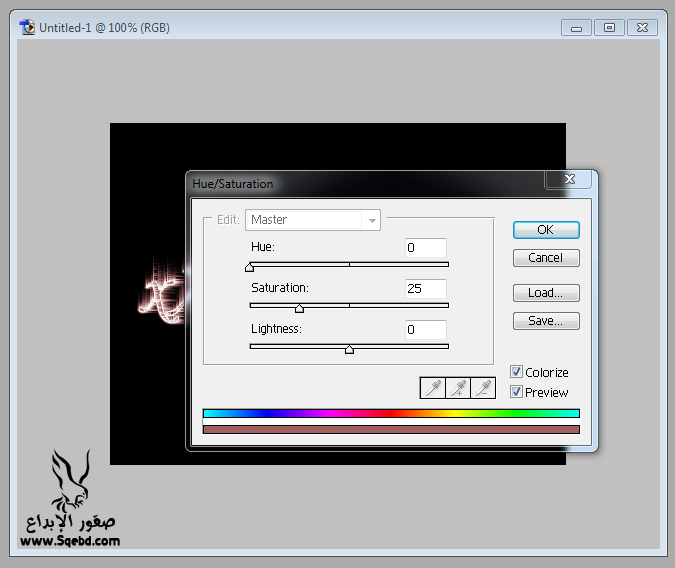Select the add-to-sample eyedropper
Viewport: 675px width, 568px height.
[x=458, y=388]
